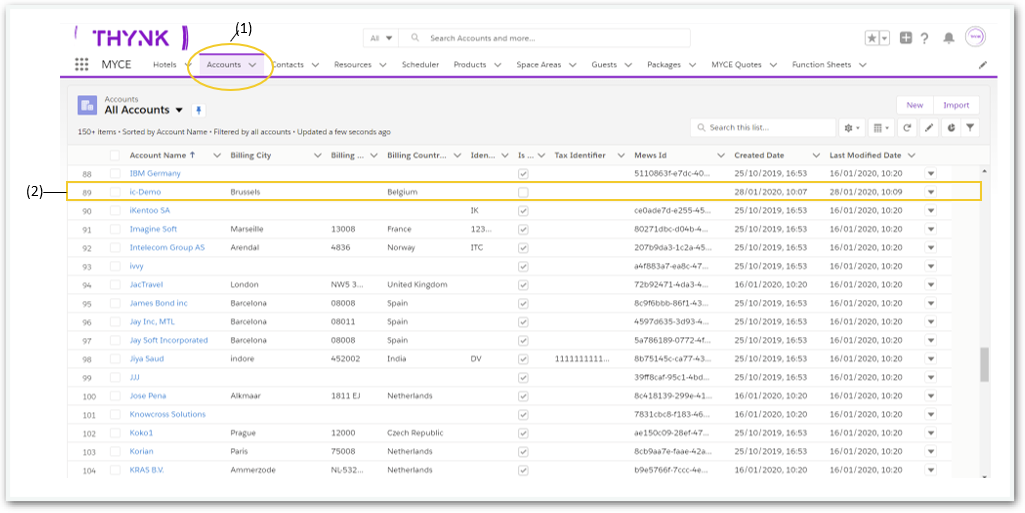Click the pencil icon to edit list inline

tap(928, 128)
